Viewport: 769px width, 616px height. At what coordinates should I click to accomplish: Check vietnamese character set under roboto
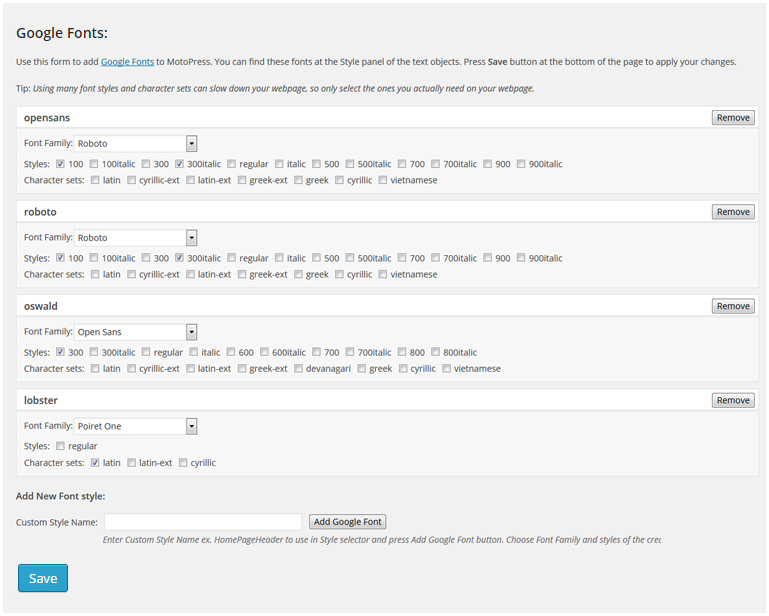click(384, 275)
